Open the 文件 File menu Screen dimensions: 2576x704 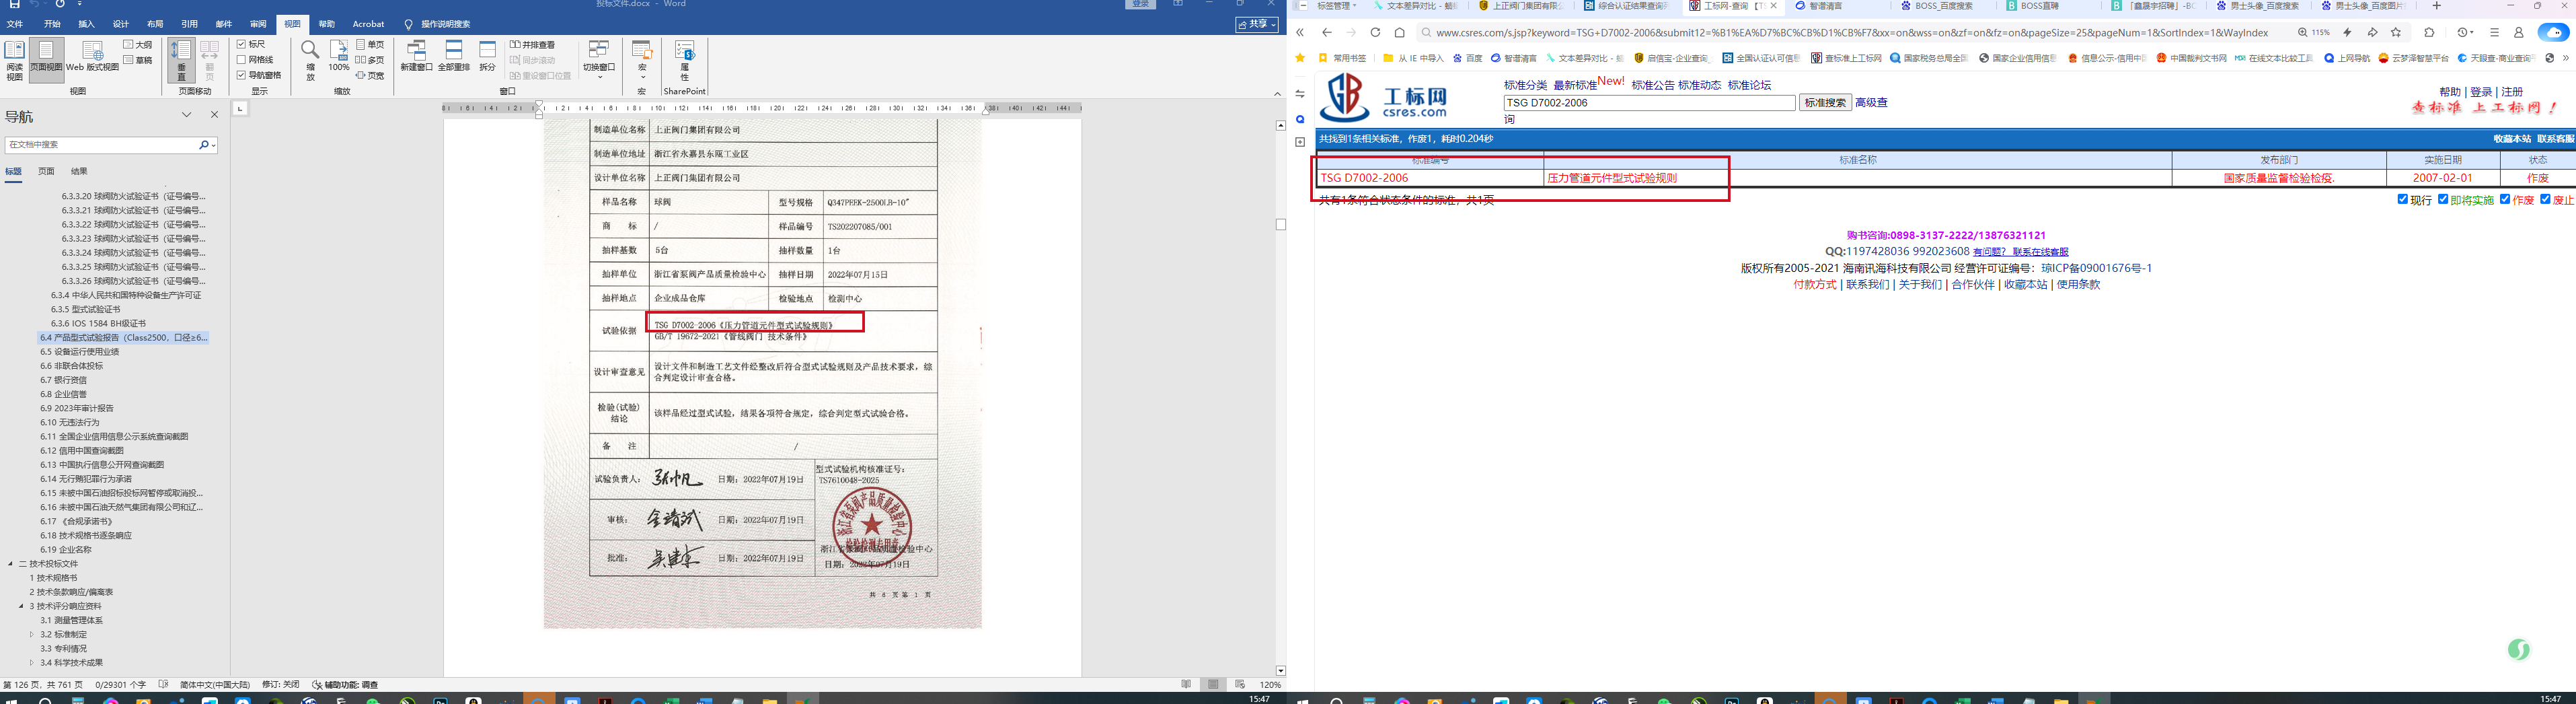[15, 24]
